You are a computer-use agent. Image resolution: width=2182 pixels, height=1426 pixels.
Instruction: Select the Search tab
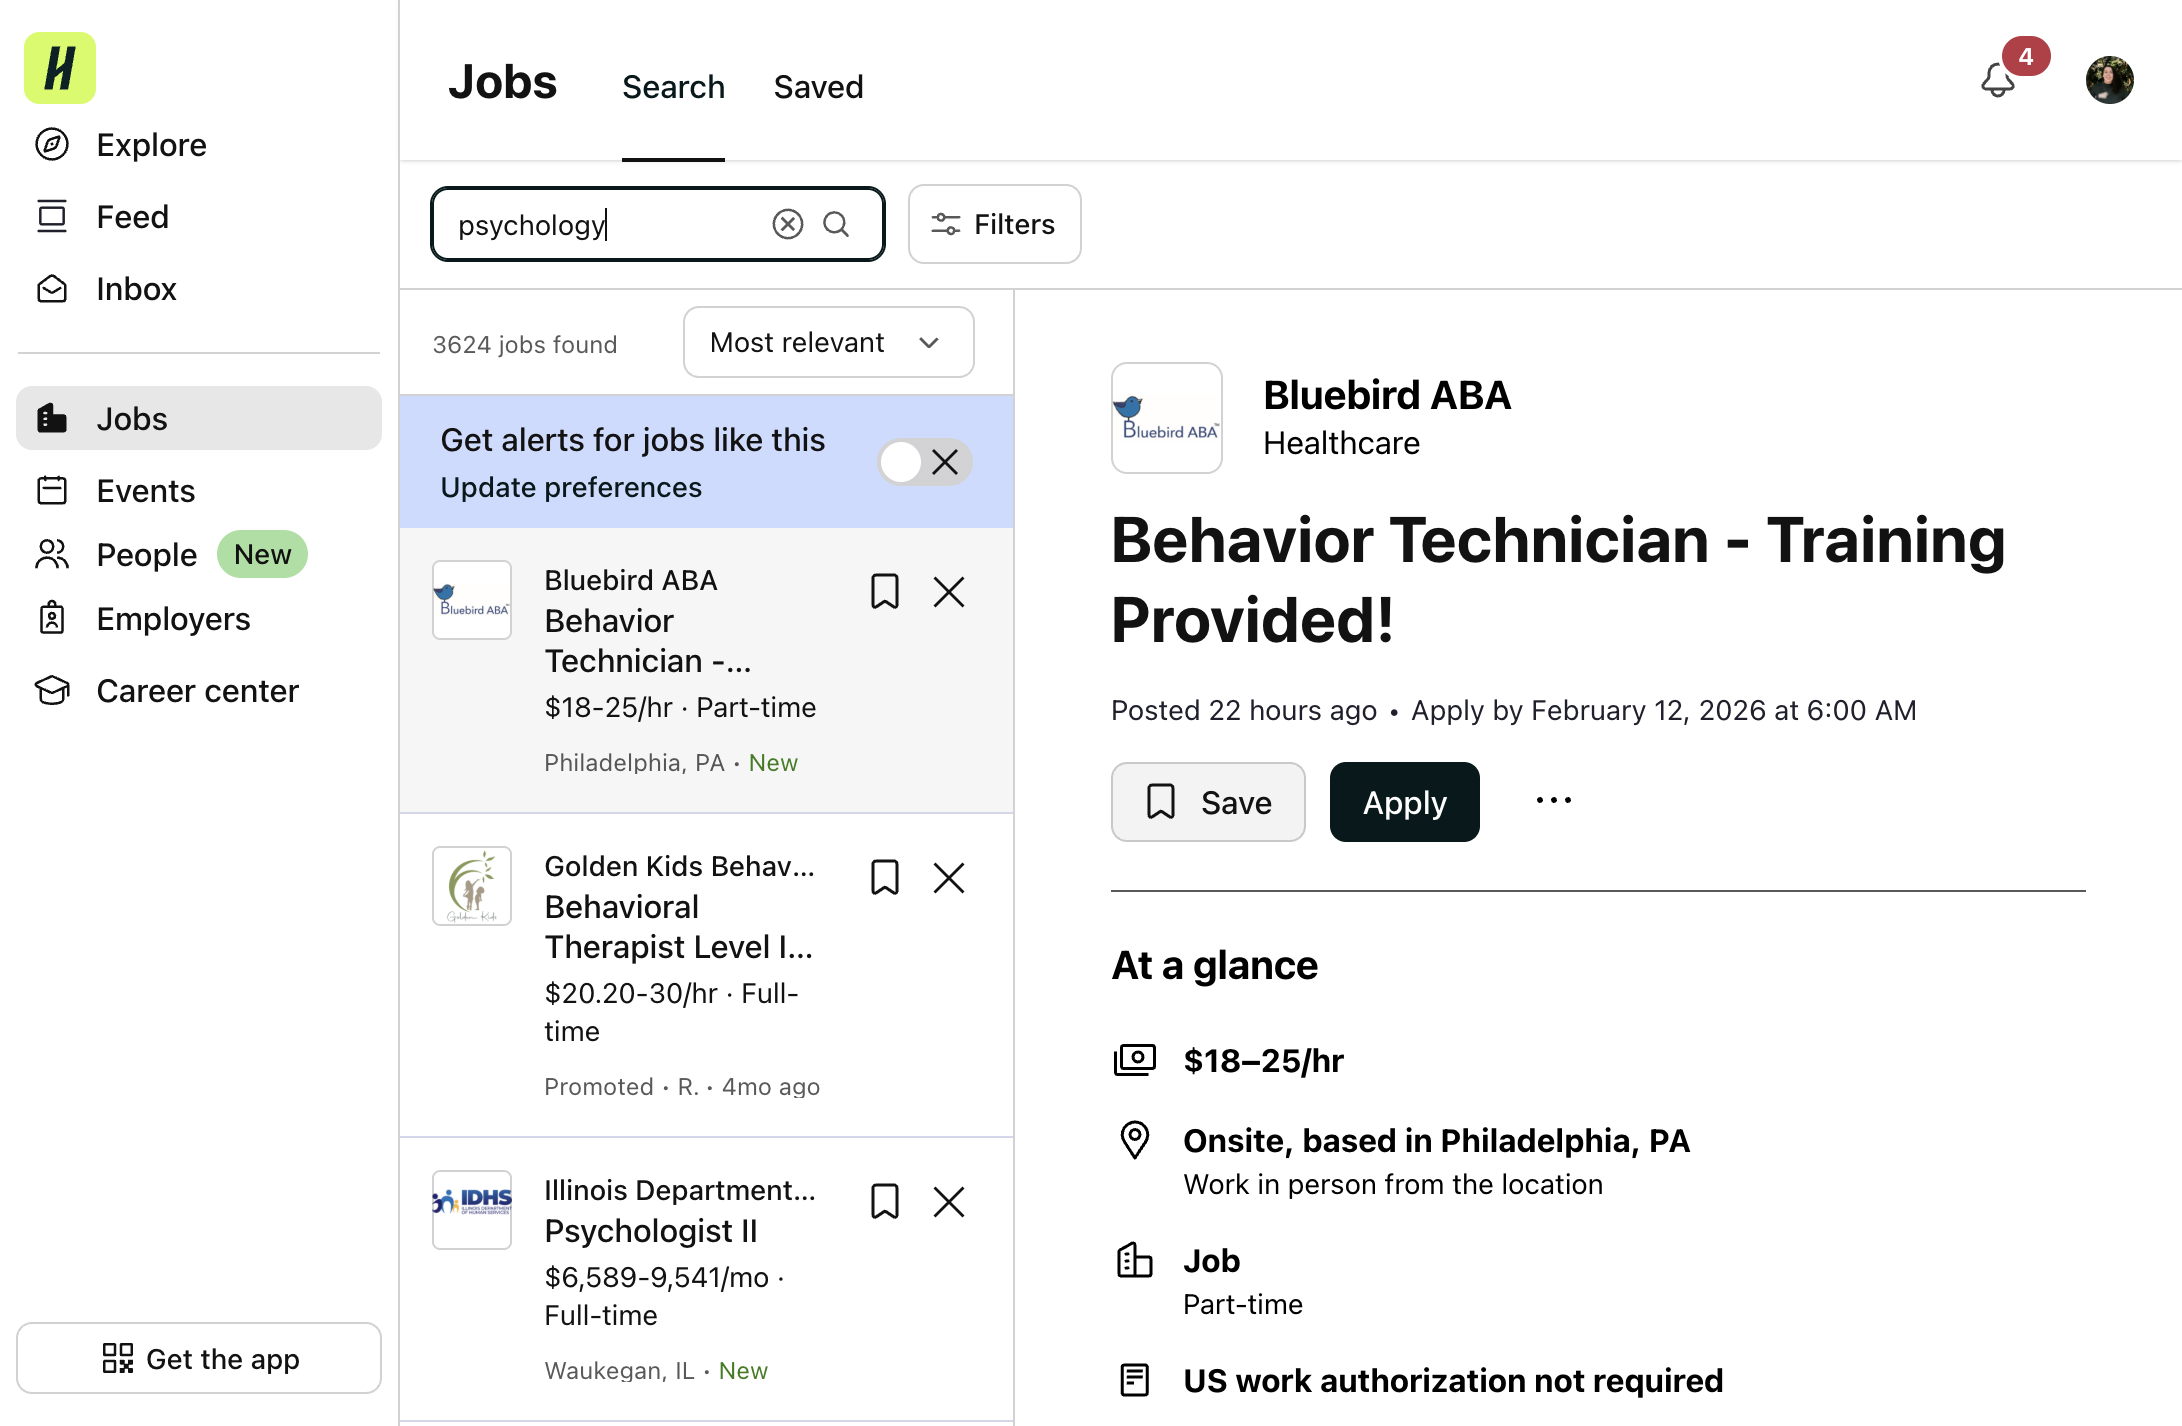pyautogui.click(x=673, y=87)
